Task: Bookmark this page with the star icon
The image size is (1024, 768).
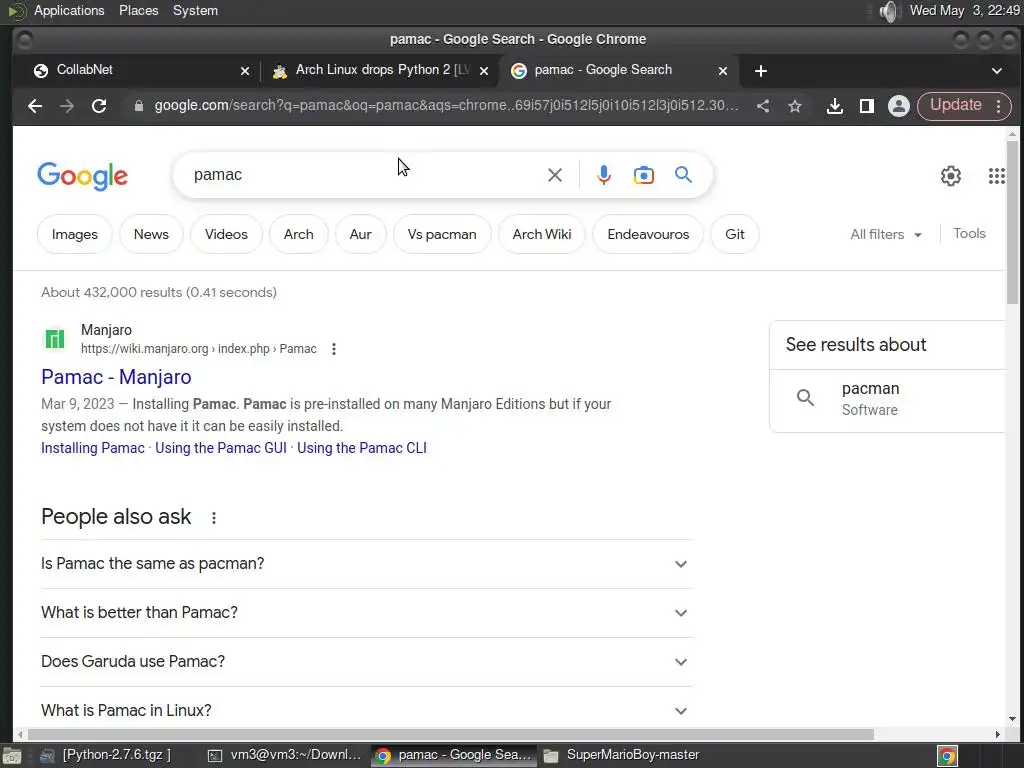Action: point(795,106)
